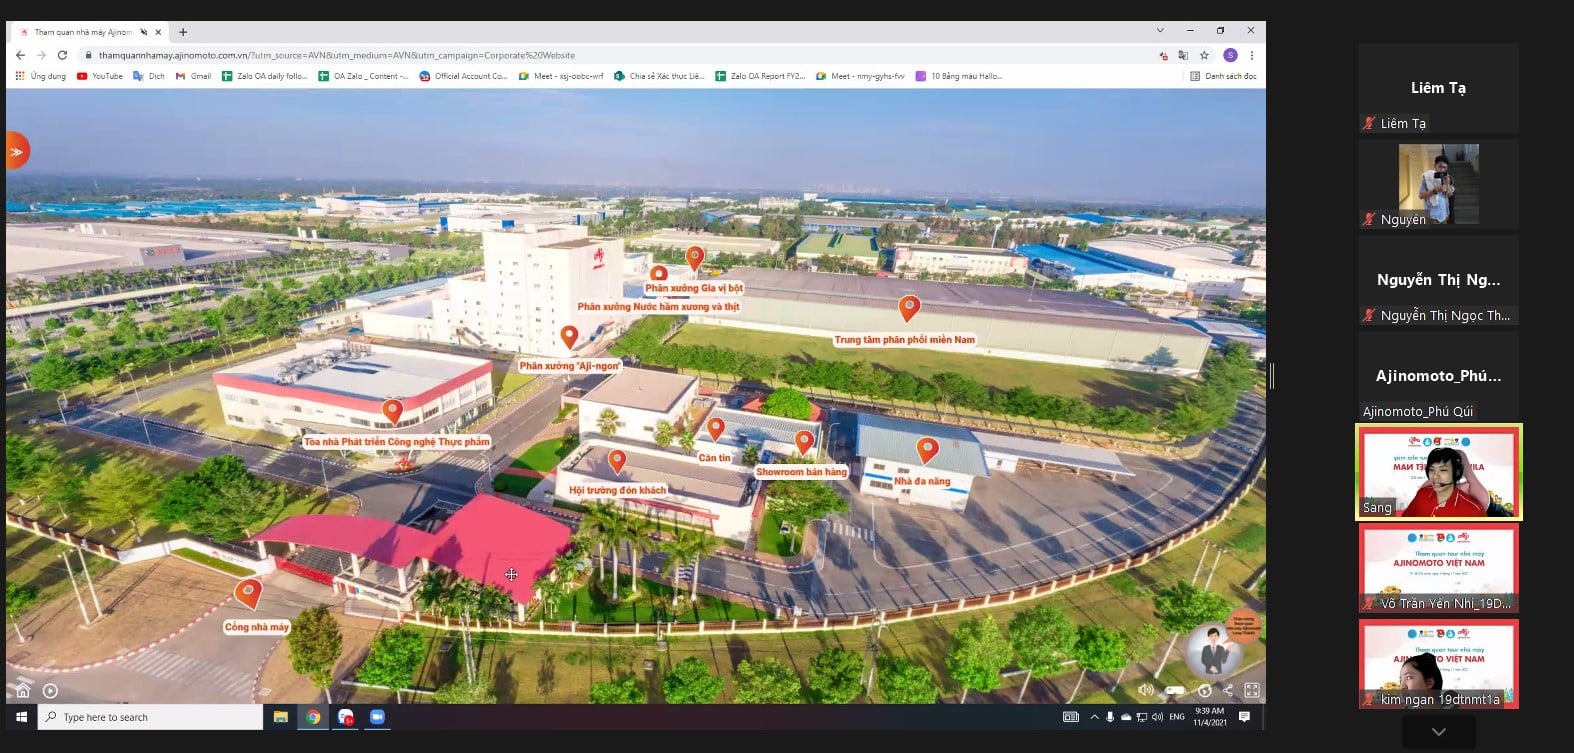This screenshot has height=753, width=1574.
Task: Open the Gmail bookmark
Action: coord(193,76)
